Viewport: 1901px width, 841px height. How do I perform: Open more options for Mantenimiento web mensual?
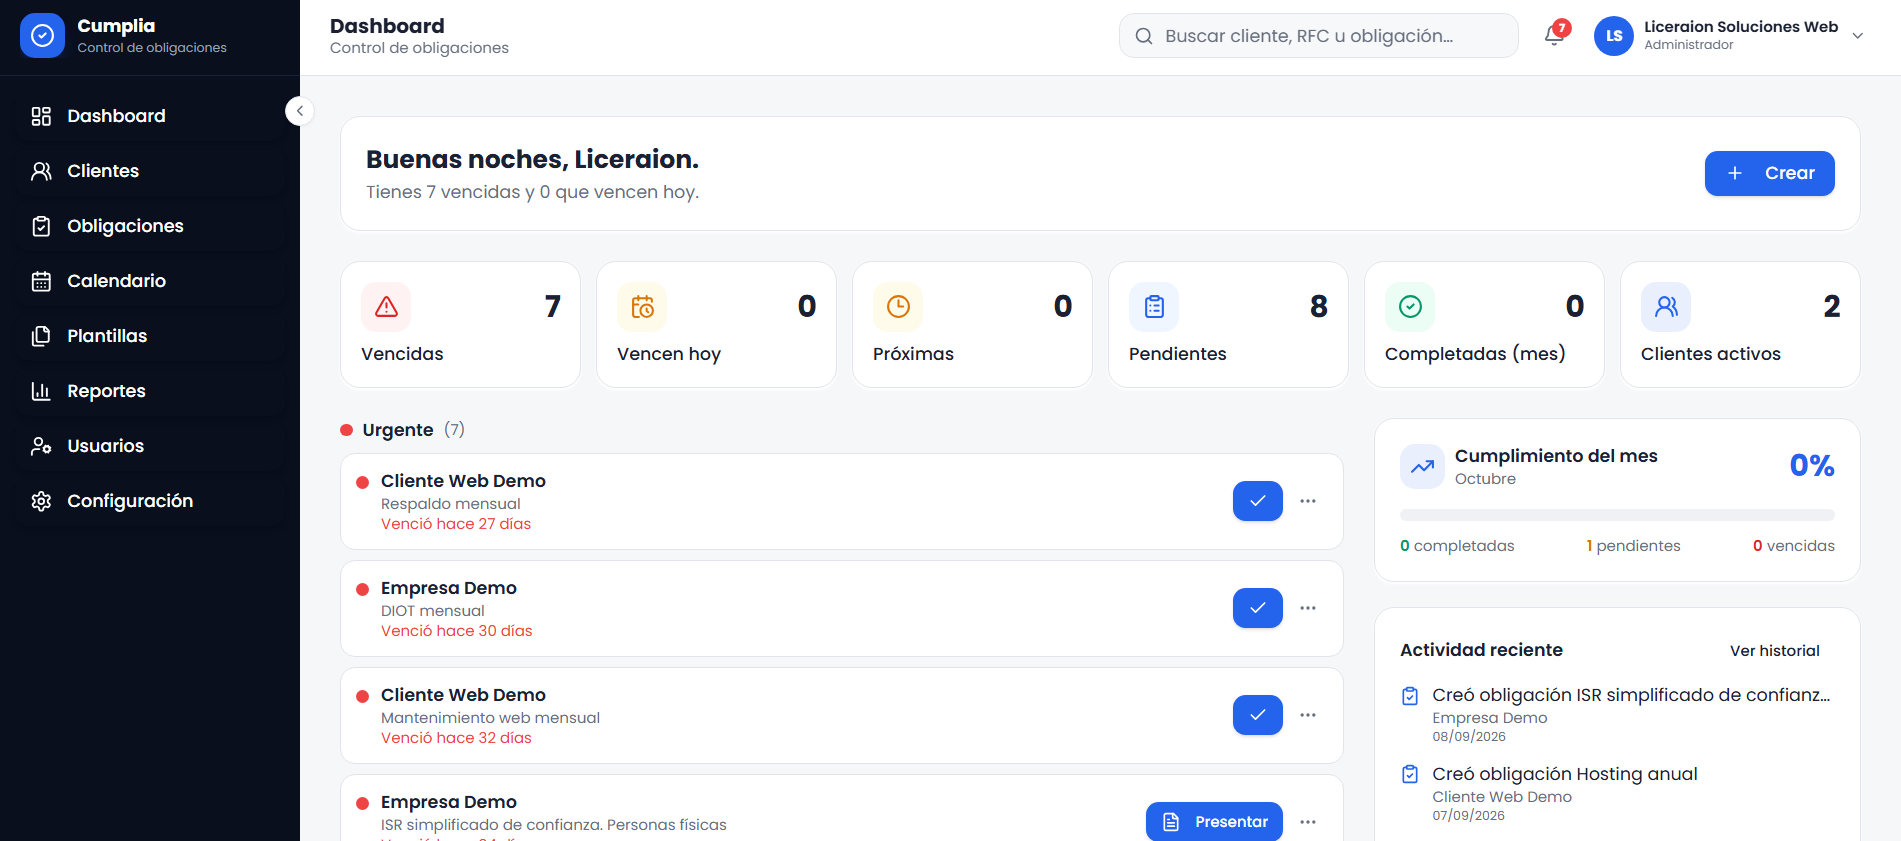click(1308, 715)
